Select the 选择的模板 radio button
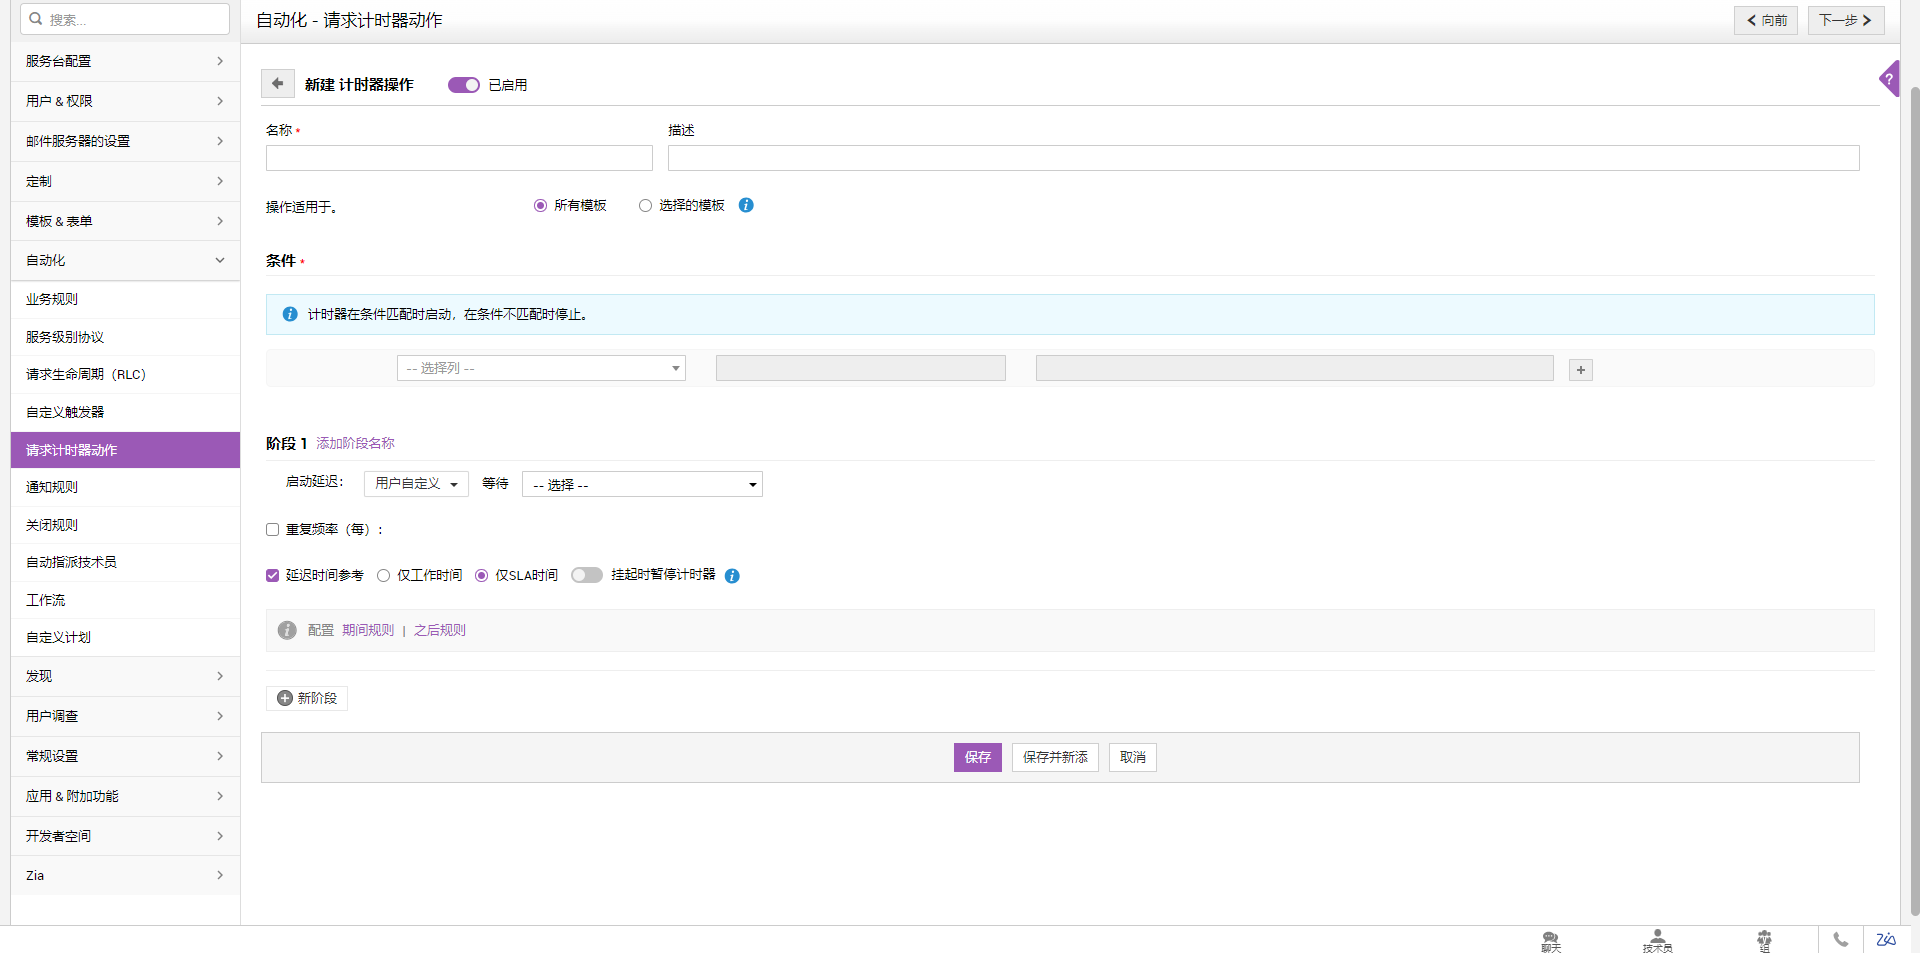 (645, 206)
